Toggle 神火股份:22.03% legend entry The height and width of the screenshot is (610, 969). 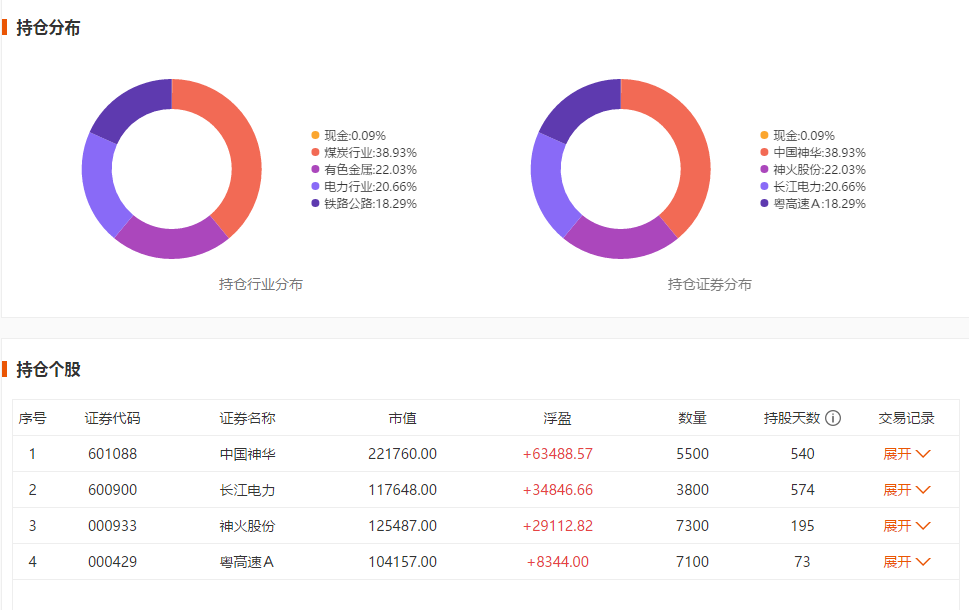click(813, 169)
